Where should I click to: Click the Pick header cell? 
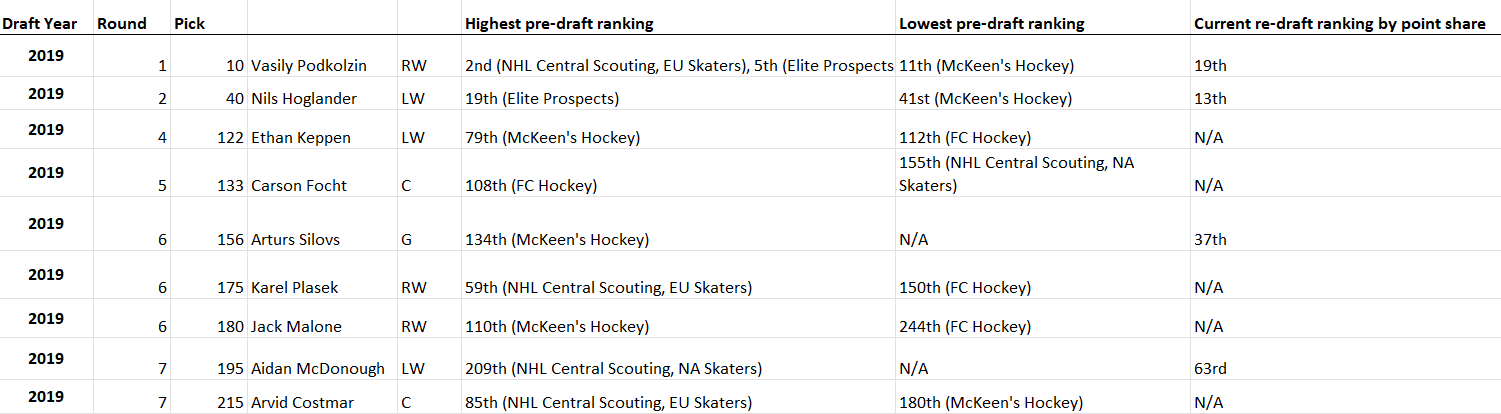point(189,23)
